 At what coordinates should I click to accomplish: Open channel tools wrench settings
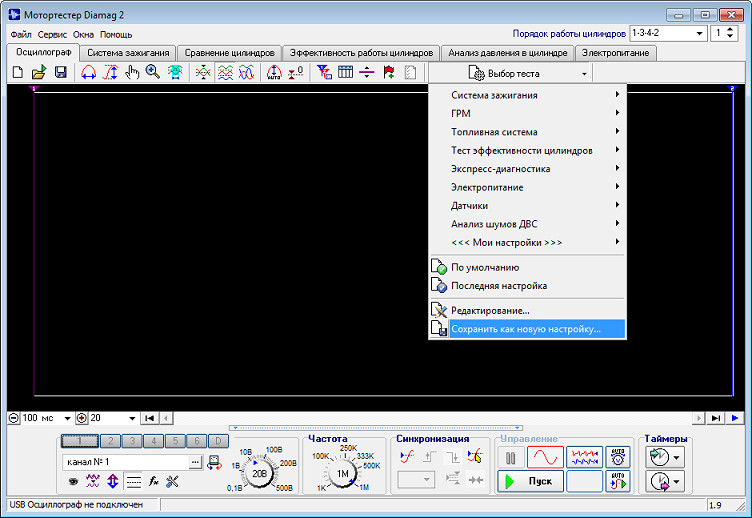click(x=173, y=481)
